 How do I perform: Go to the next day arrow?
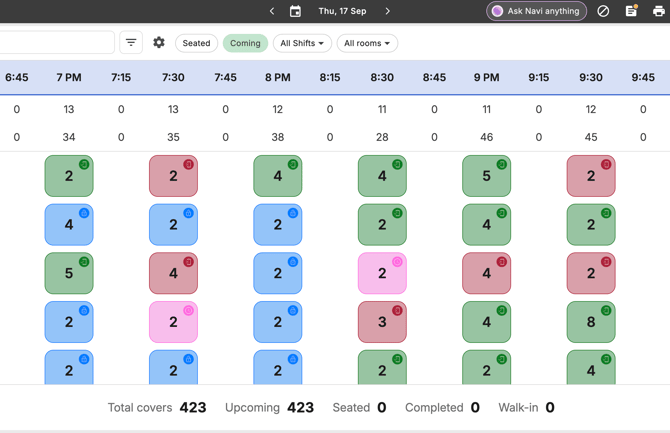tap(387, 11)
